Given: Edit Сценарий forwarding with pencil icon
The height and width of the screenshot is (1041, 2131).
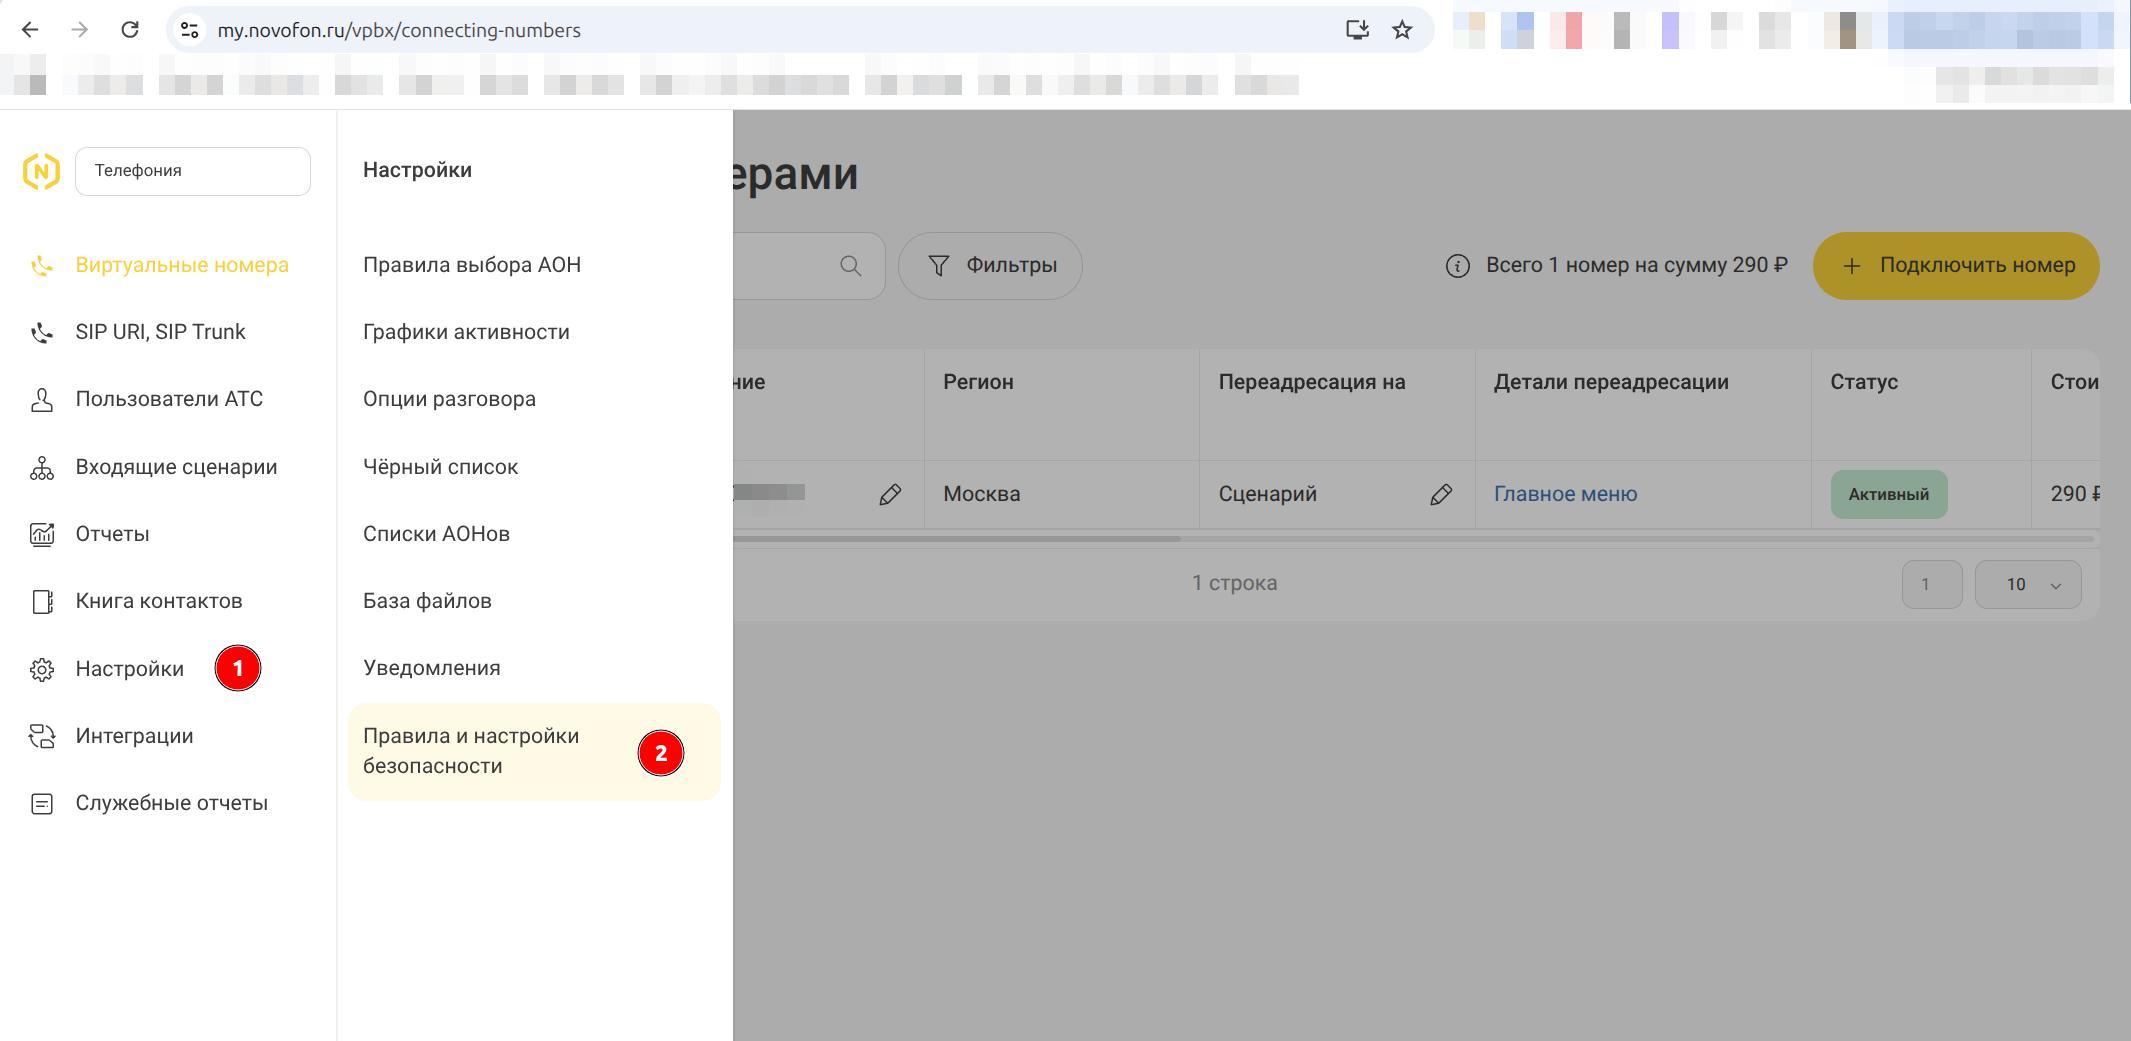Looking at the screenshot, I should [x=1441, y=494].
